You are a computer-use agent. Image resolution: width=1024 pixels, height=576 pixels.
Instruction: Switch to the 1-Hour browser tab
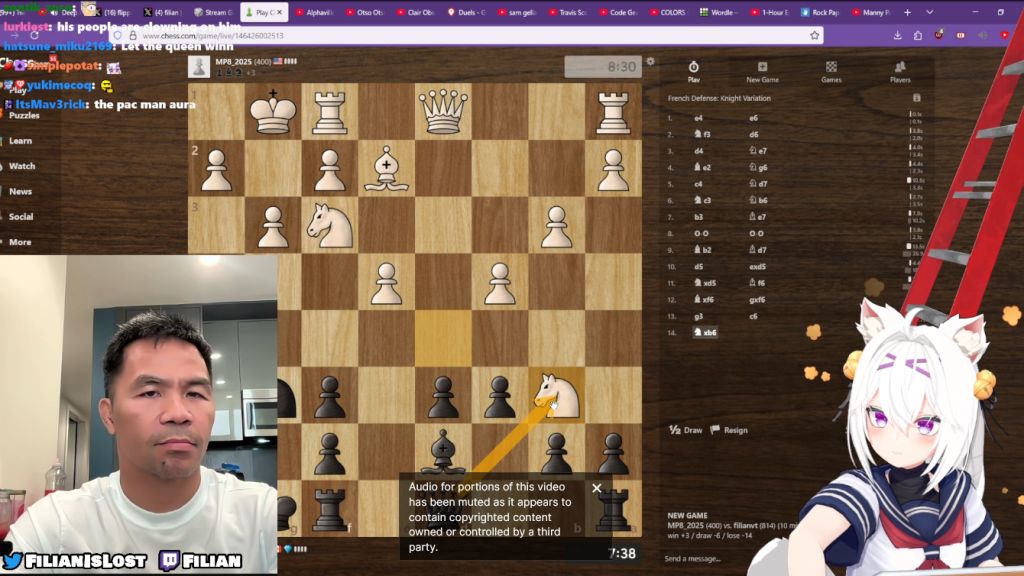pos(769,12)
